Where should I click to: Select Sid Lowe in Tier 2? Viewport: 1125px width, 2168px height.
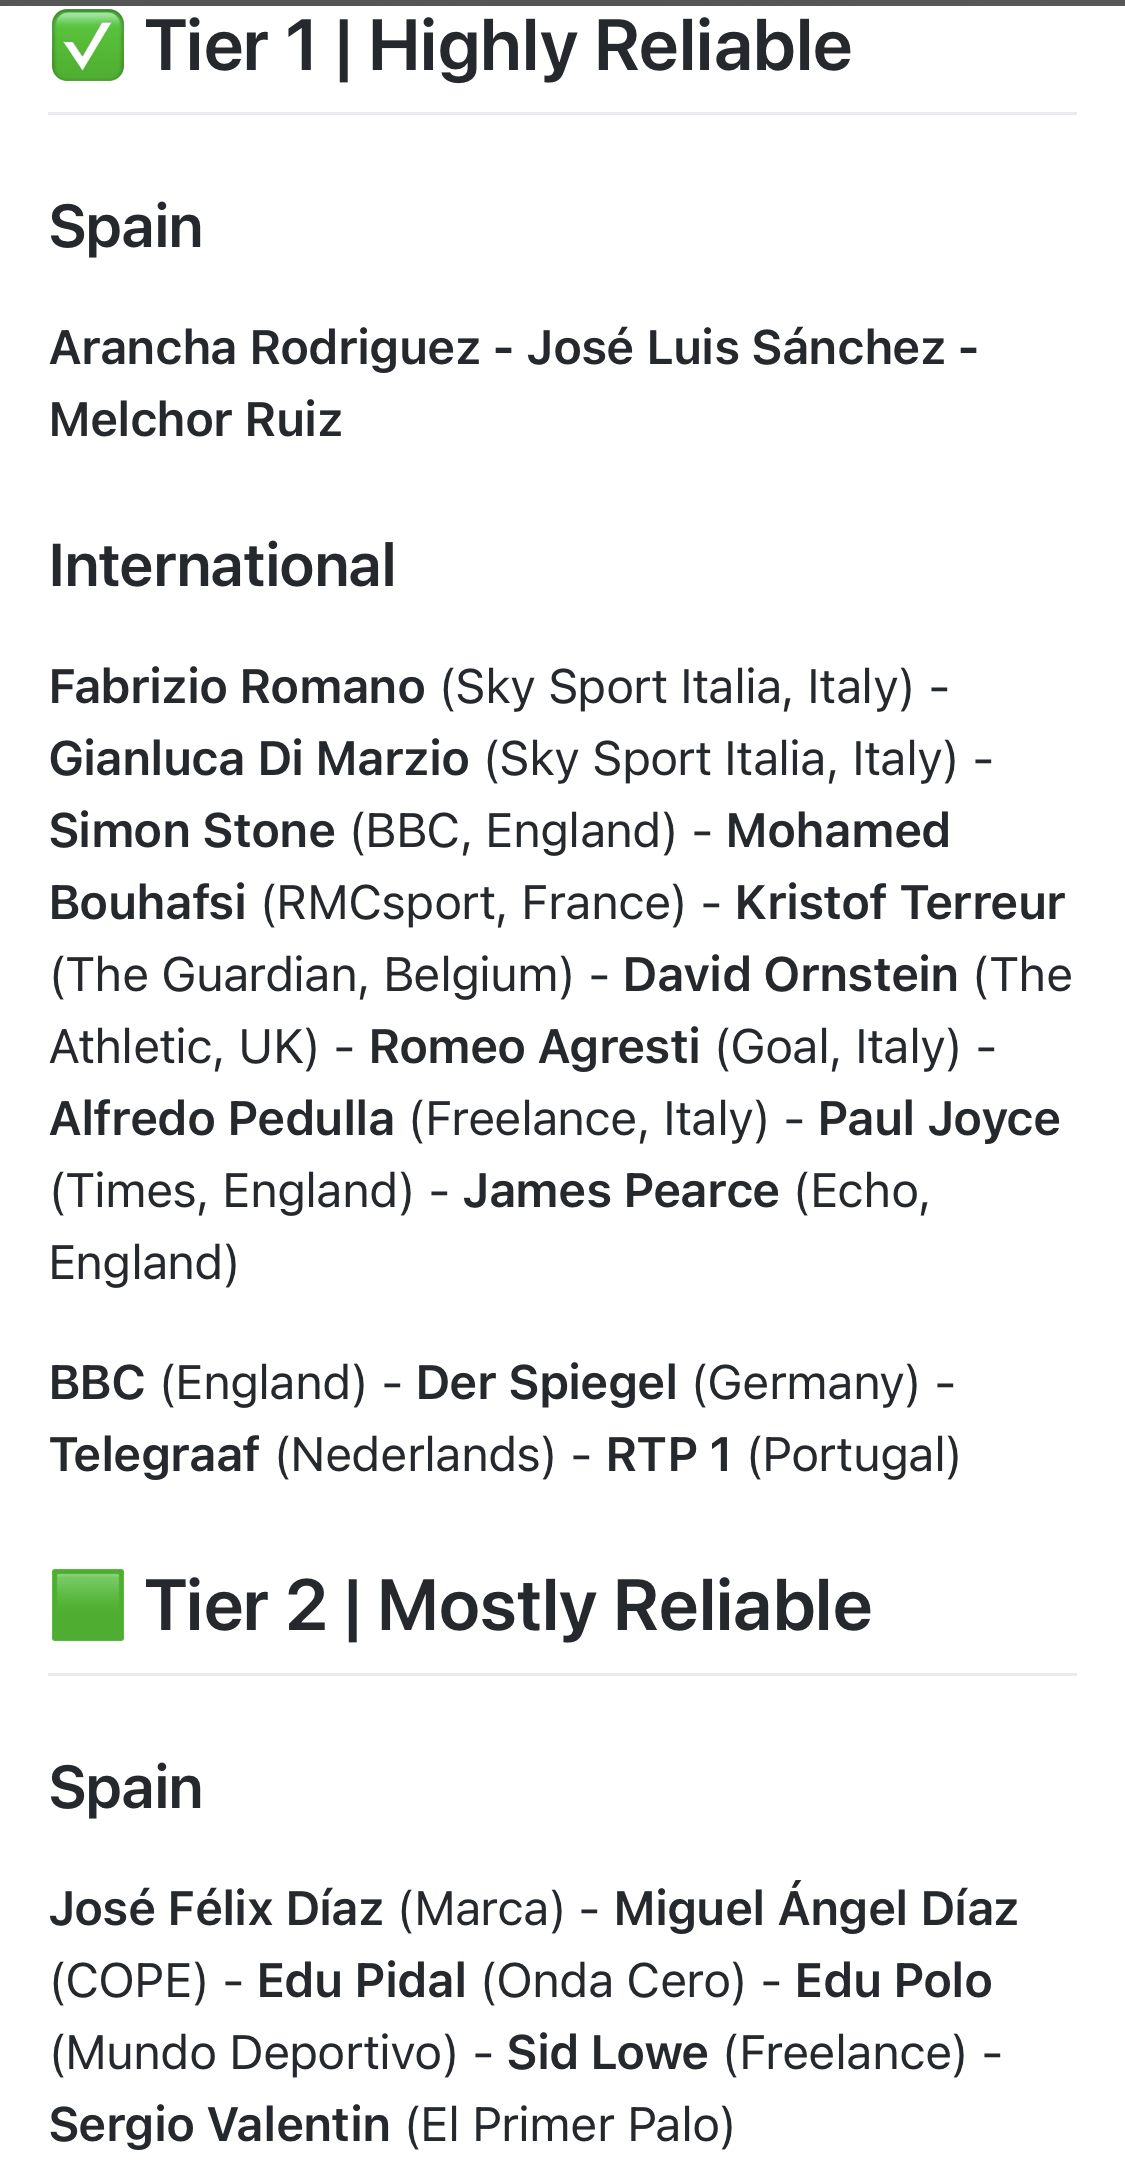click(x=607, y=2053)
